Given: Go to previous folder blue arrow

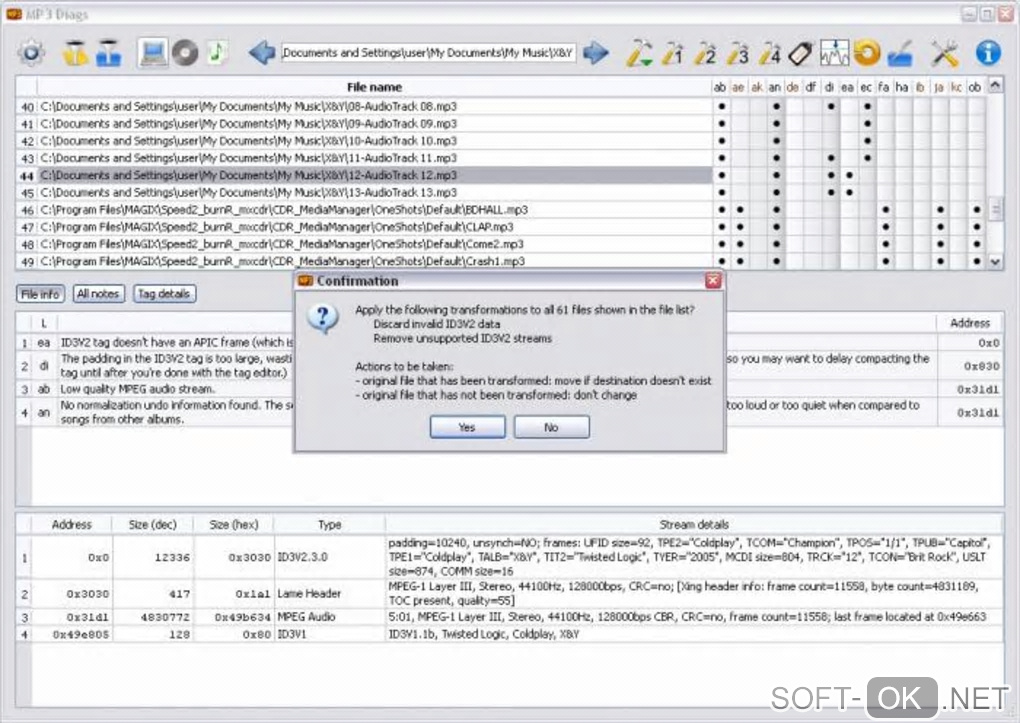Looking at the screenshot, I should [x=262, y=53].
